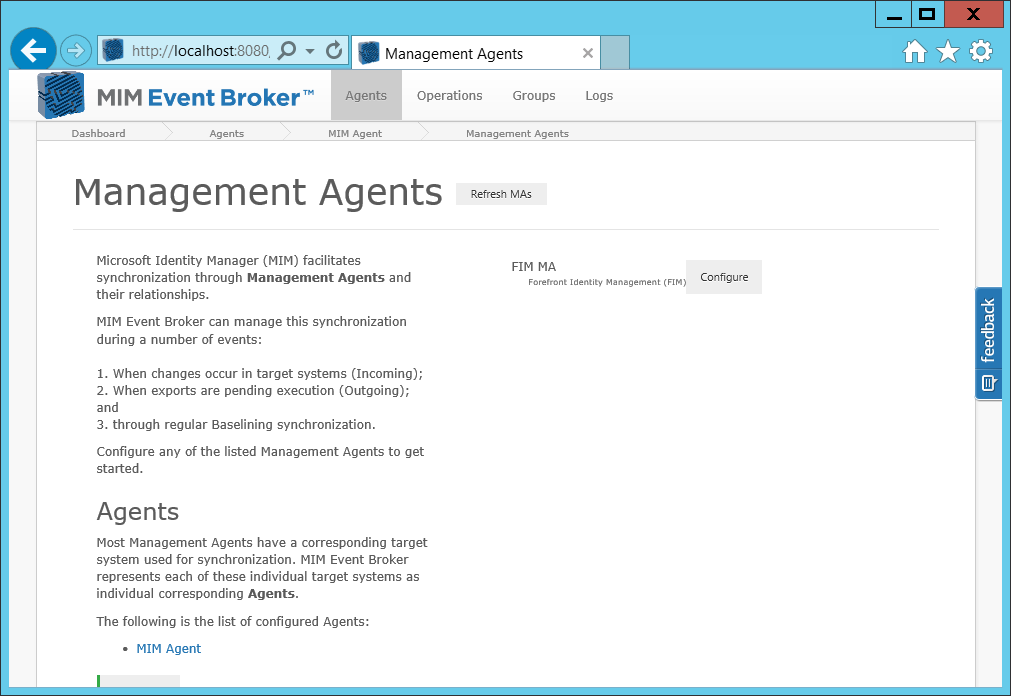Click the MIM Event Broker cube logo
This screenshot has width=1011, height=696.
pyautogui.click(x=61, y=95)
